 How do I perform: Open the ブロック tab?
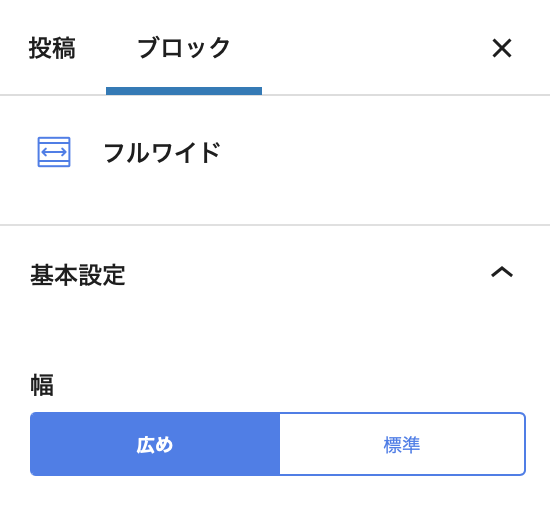click(x=184, y=48)
